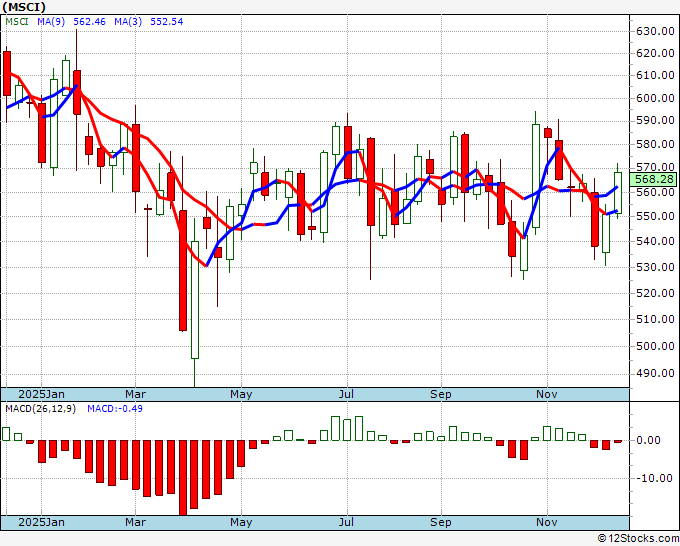Click Jul on the price chart date axis
The image size is (680, 546).
click(346, 394)
